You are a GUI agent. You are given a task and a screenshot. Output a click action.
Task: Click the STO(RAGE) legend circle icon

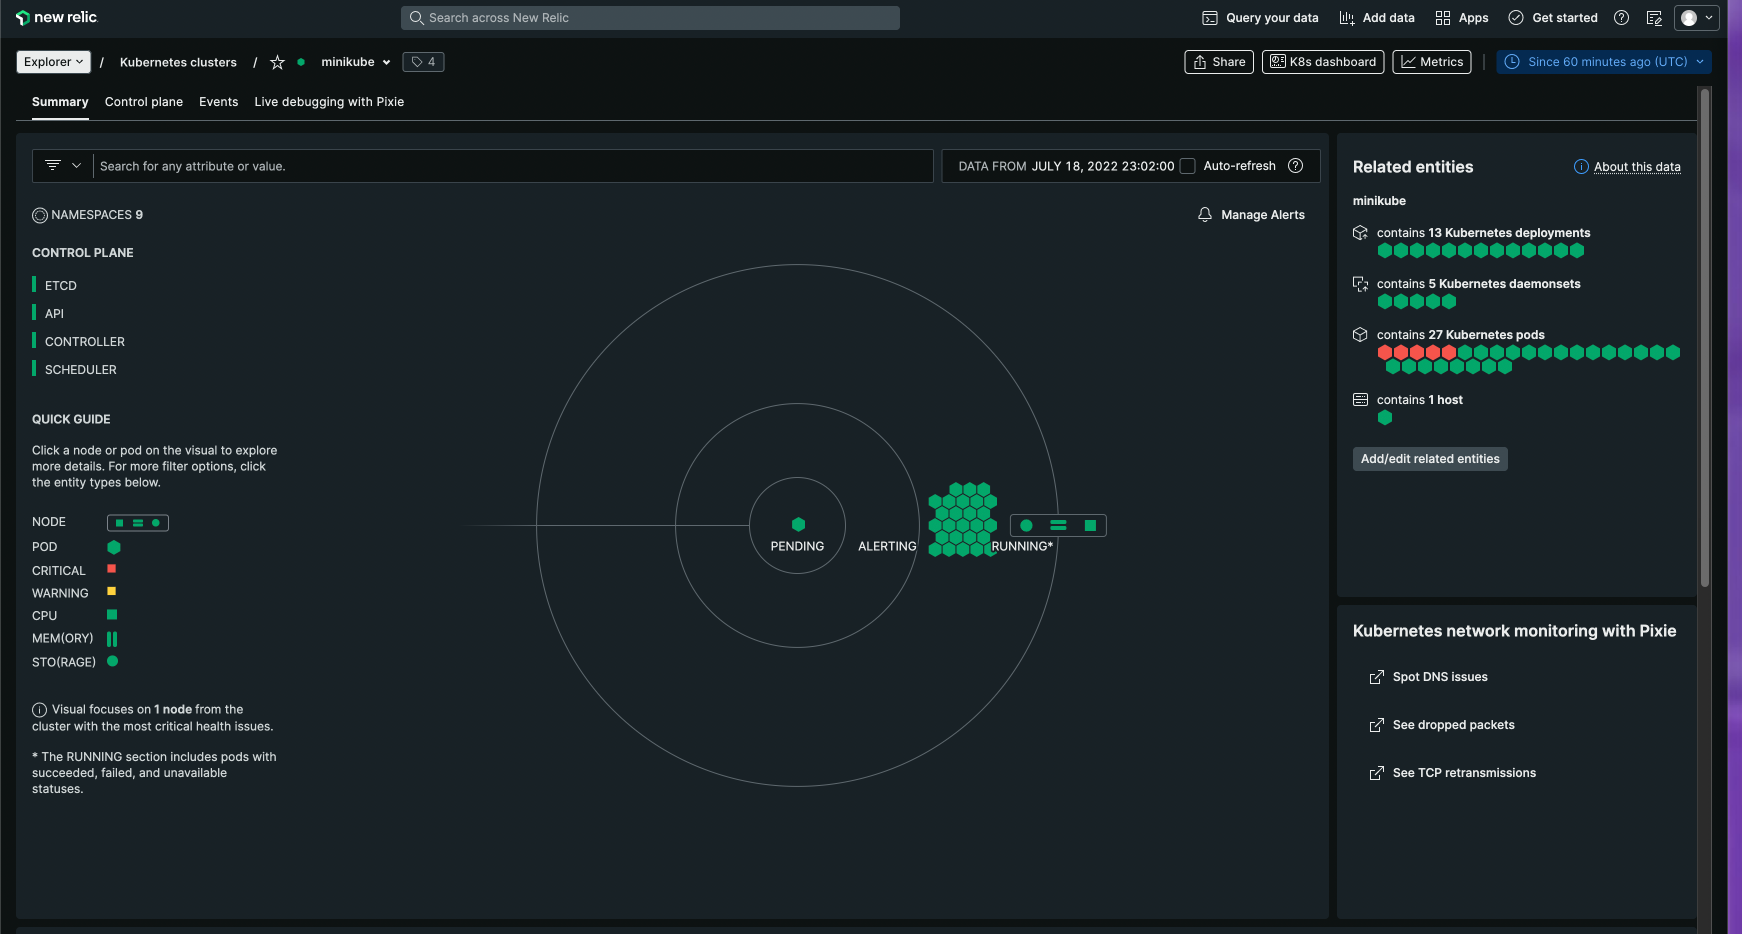pyautogui.click(x=113, y=661)
